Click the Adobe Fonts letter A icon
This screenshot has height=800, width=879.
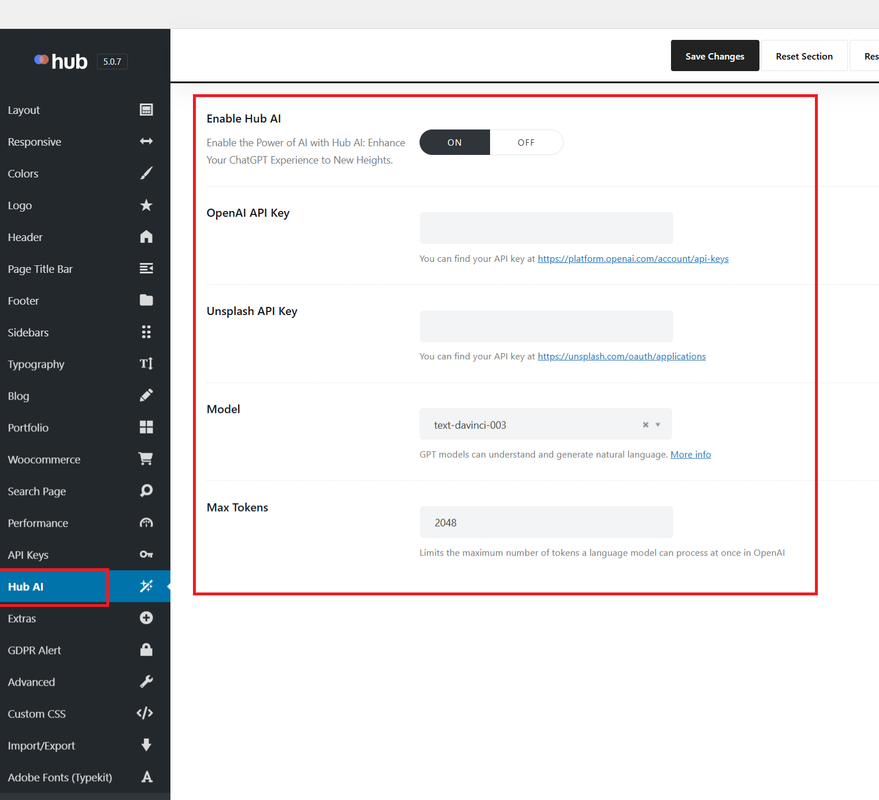tap(147, 777)
